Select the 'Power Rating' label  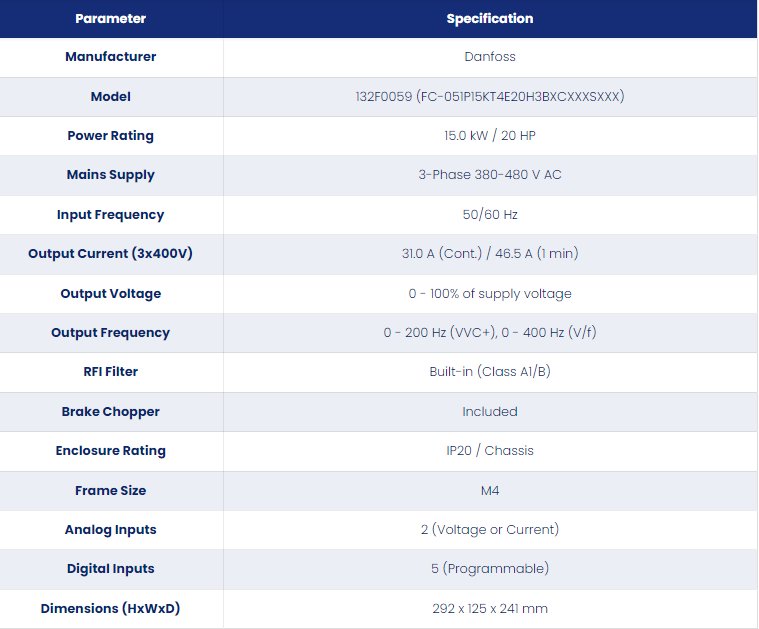(x=110, y=136)
